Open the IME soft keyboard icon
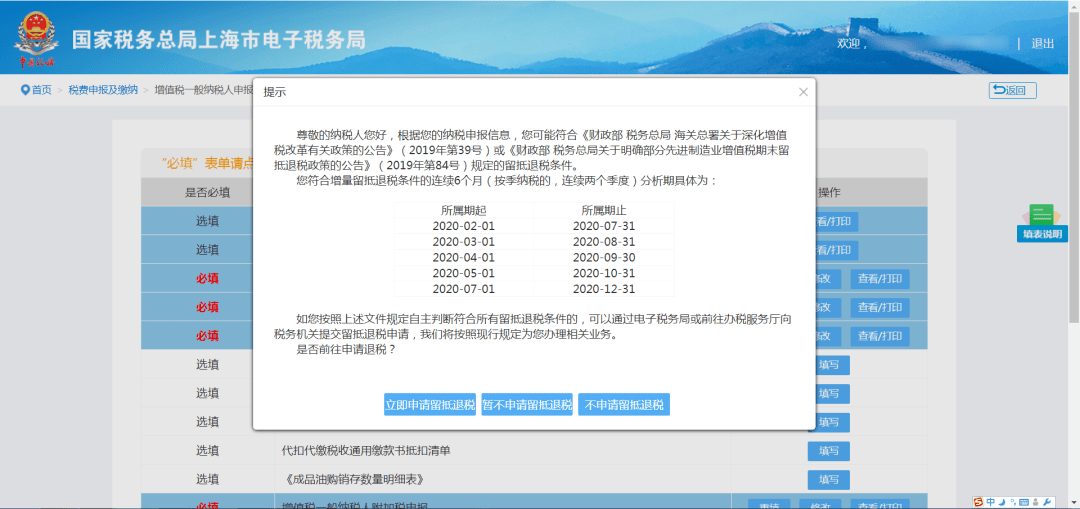 pos(1023,501)
